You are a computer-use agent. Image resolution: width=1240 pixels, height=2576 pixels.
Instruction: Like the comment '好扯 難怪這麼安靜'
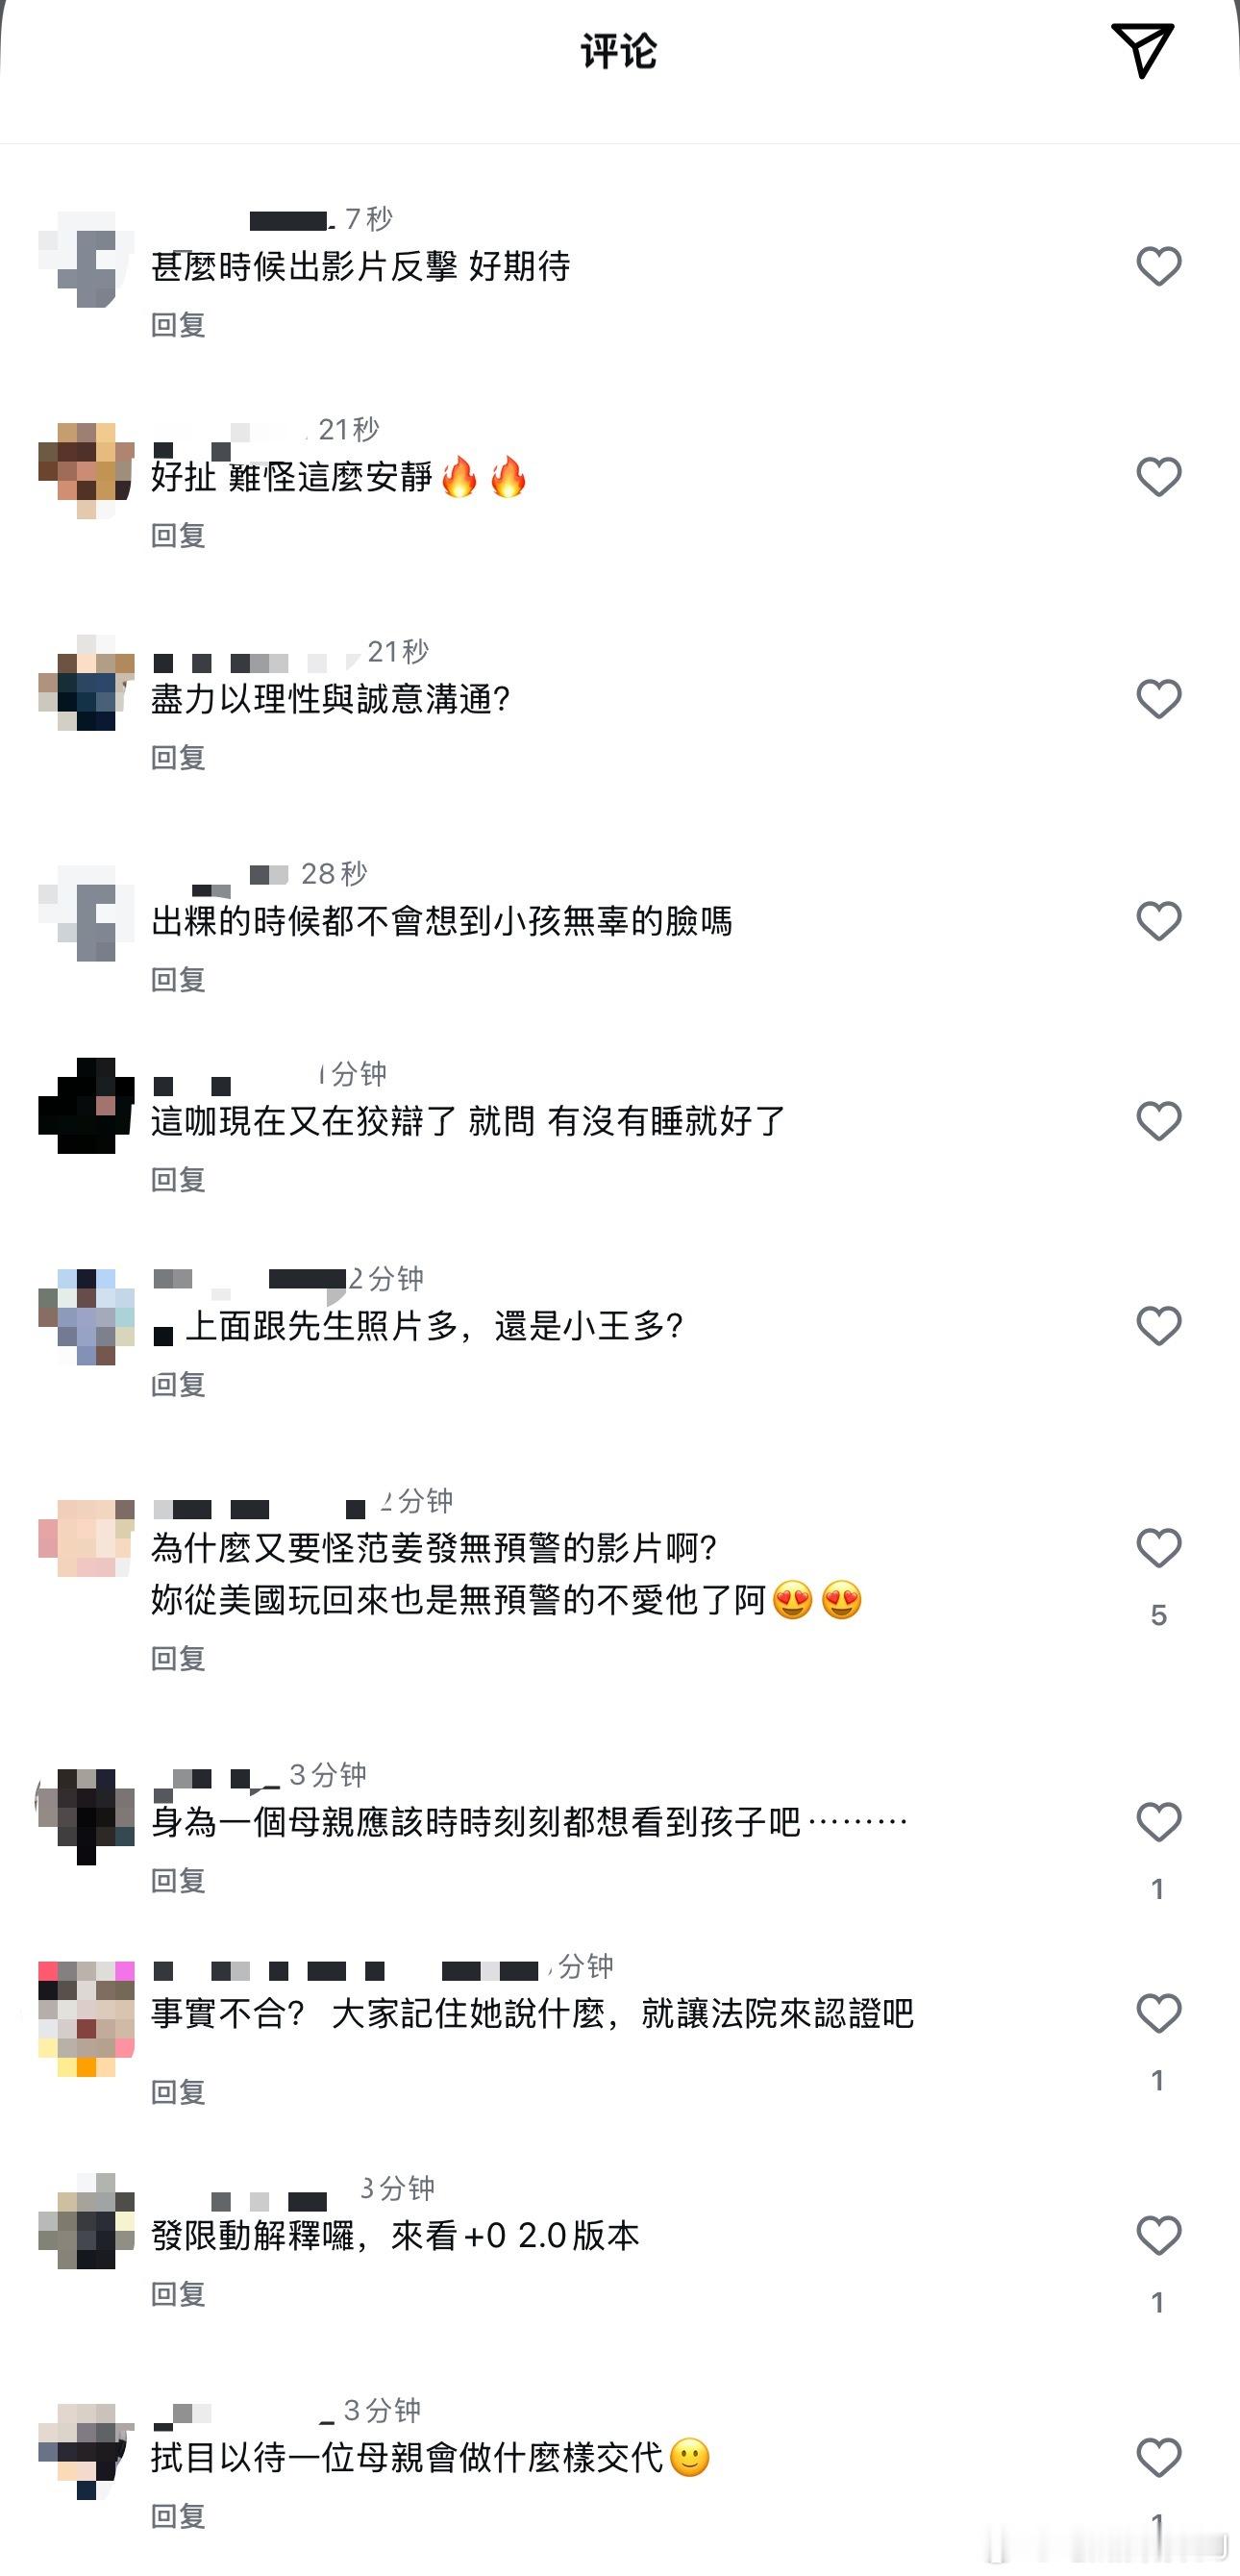click(1159, 477)
